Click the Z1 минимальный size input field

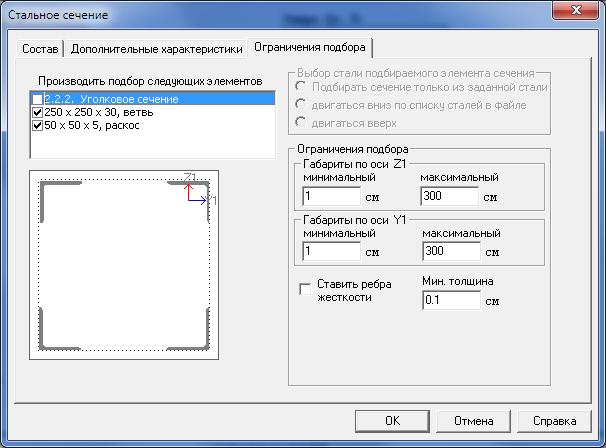click(x=331, y=196)
